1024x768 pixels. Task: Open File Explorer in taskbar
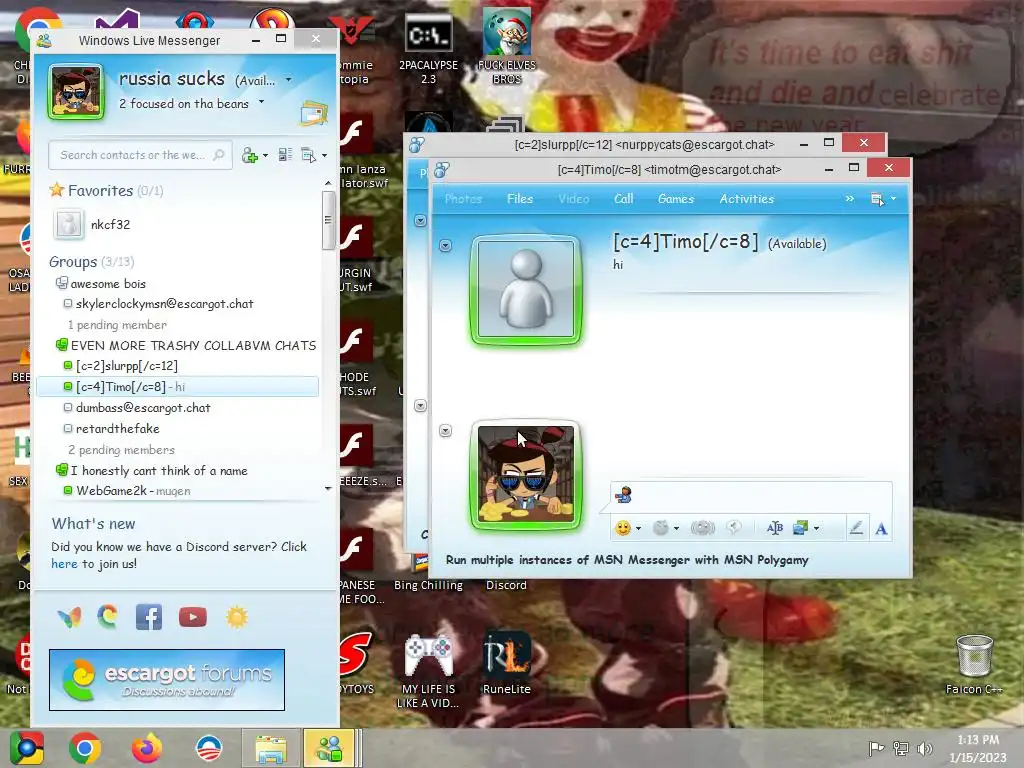pyautogui.click(x=270, y=748)
